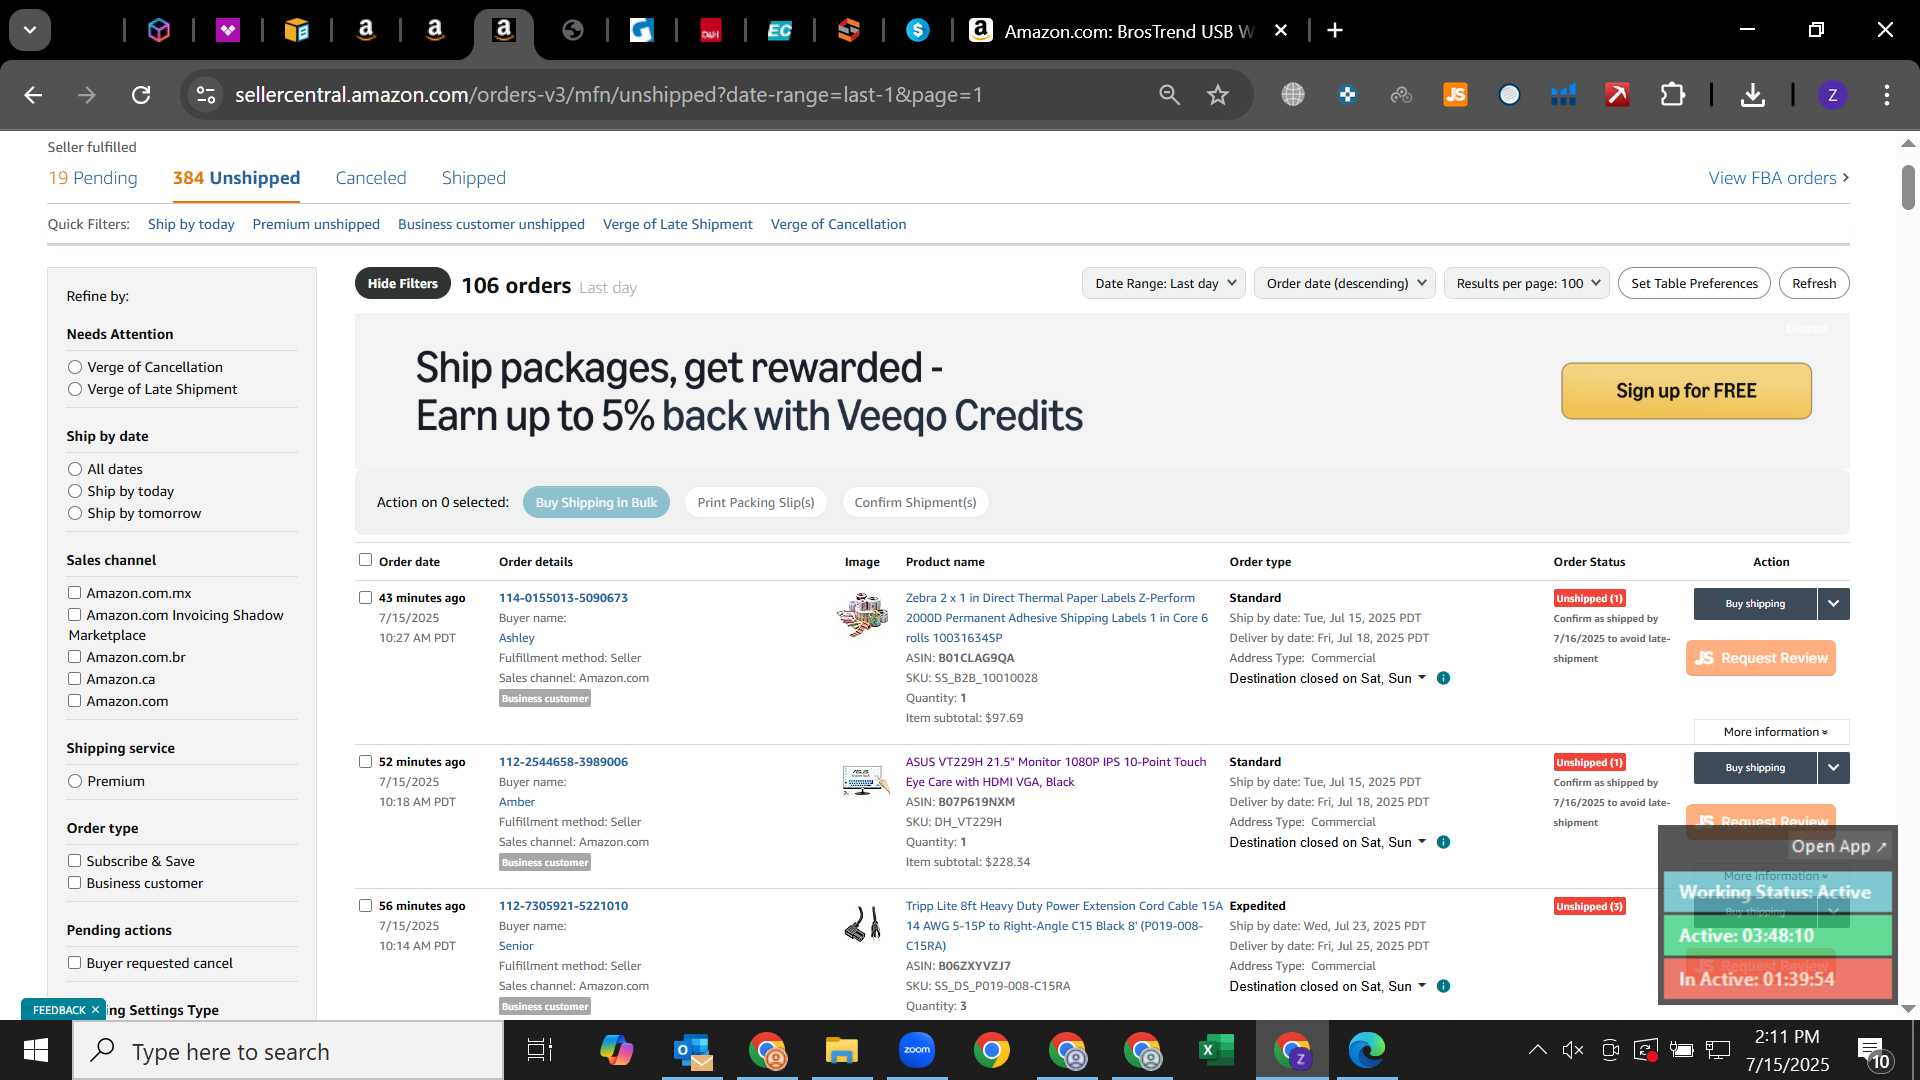Open Order date (descending) sort dropdown
1920x1080 pixels.
pos(1344,284)
